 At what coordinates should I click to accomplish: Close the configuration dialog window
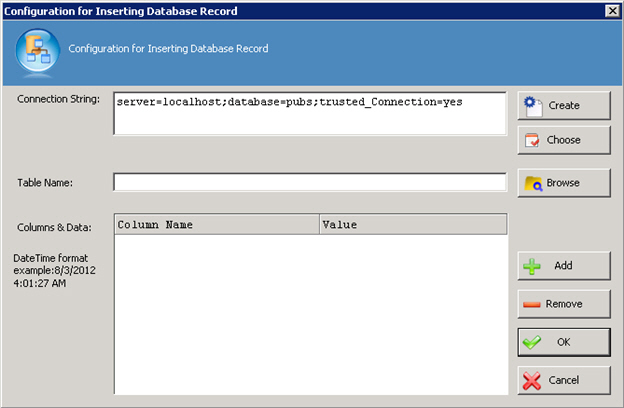611,10
